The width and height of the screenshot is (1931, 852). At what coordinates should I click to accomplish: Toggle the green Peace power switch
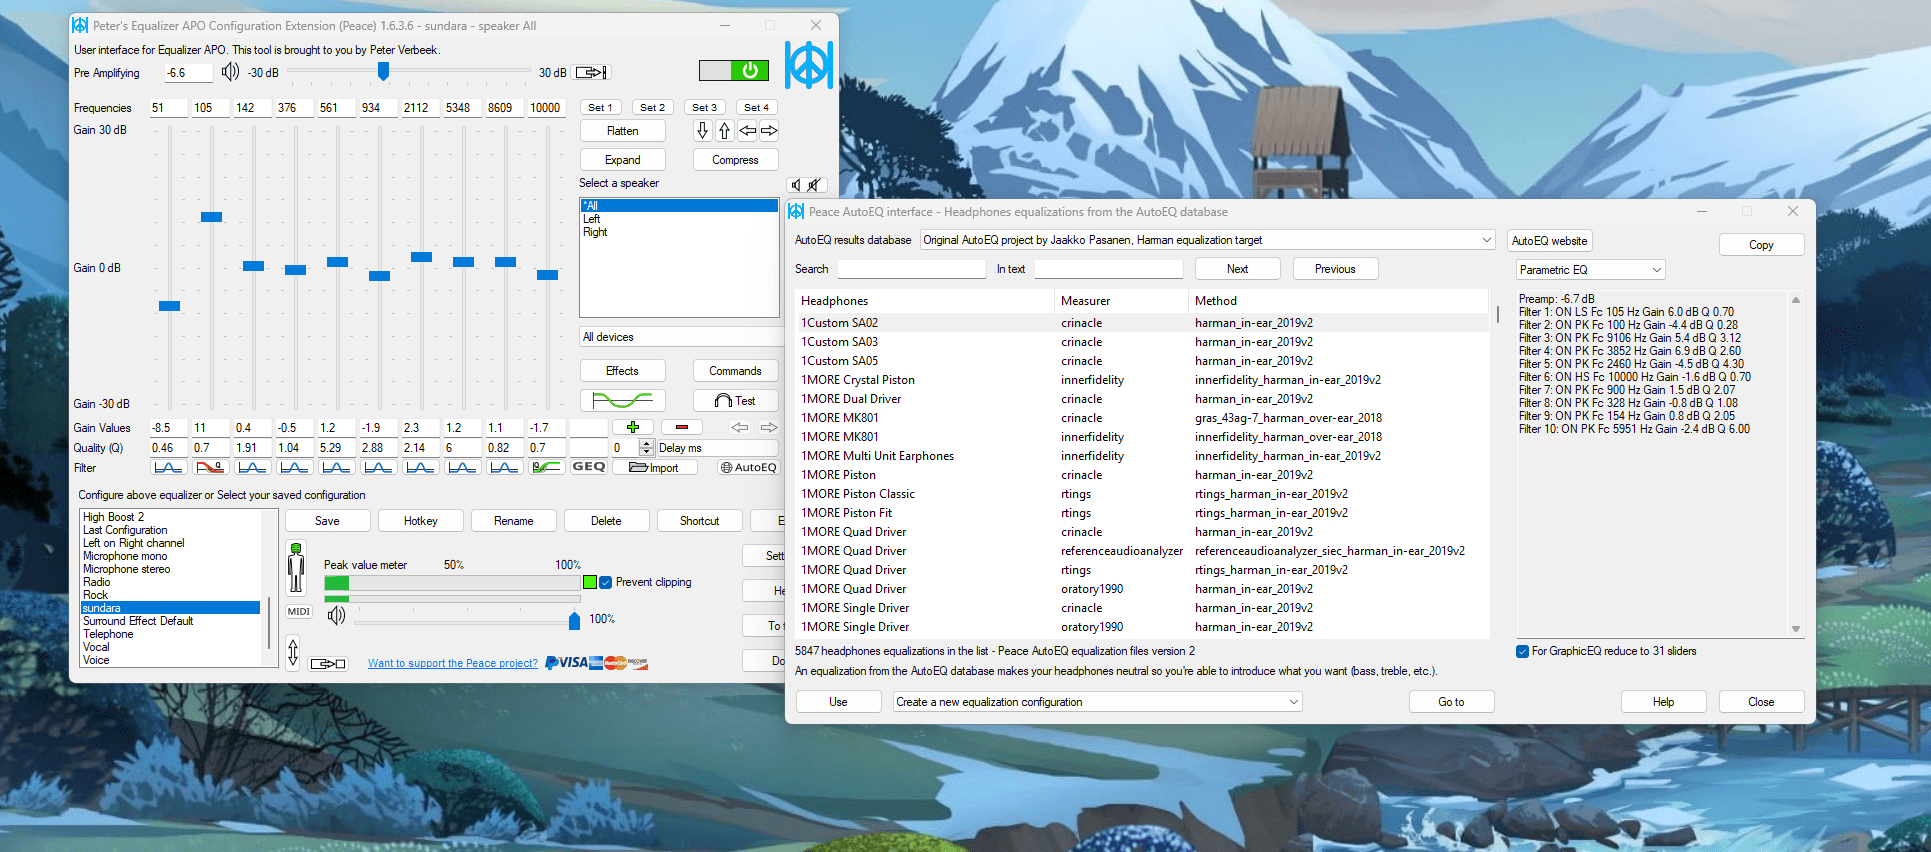734,70
